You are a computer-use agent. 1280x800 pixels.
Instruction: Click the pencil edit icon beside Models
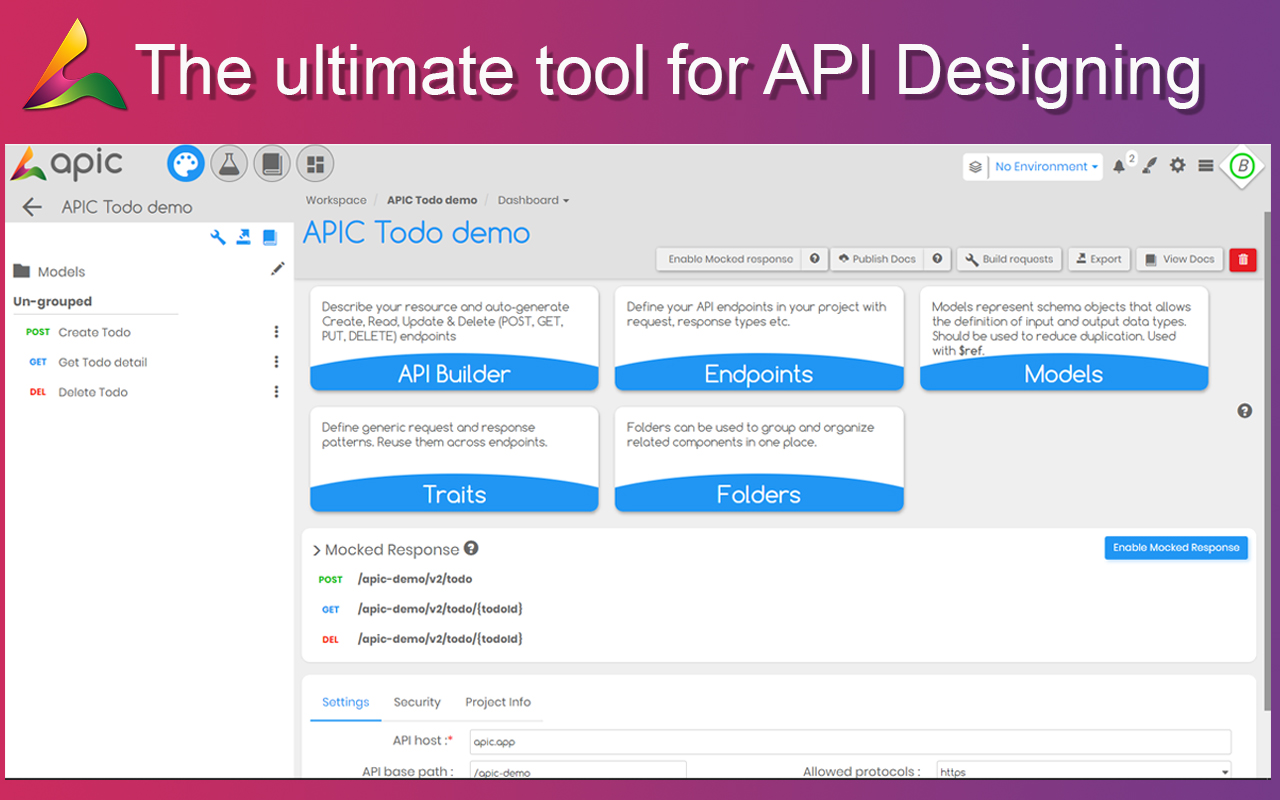(x=278, y=269)
